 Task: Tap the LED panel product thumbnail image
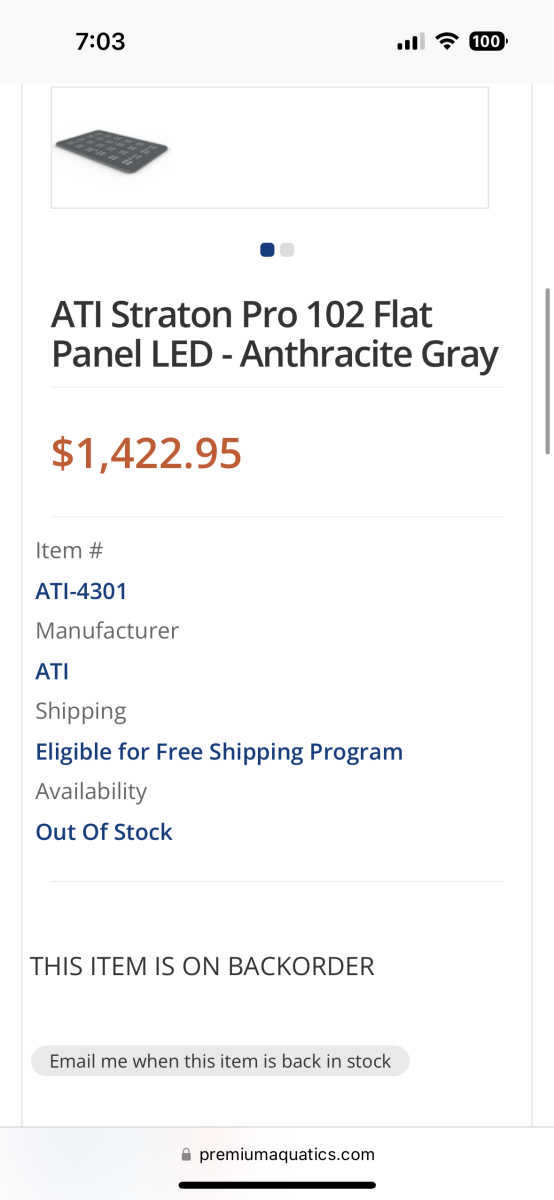tap(113, 147)
